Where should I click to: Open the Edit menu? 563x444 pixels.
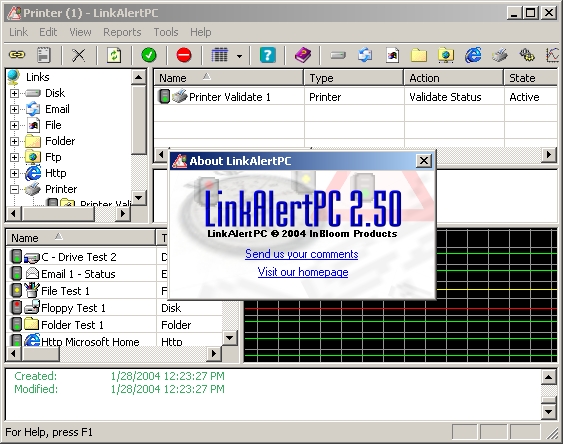tap(48, 32)
